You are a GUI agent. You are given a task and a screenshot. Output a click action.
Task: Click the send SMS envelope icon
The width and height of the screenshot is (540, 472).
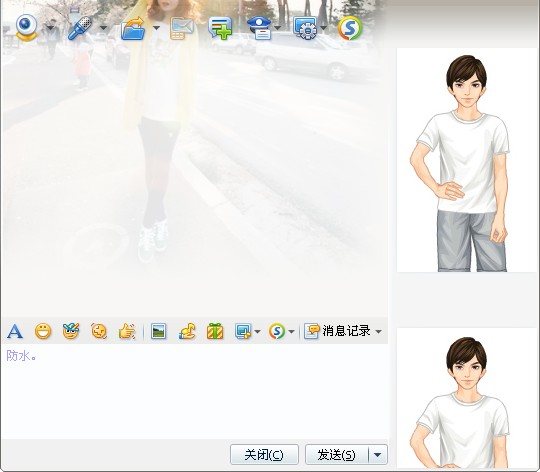pos(182,29)
